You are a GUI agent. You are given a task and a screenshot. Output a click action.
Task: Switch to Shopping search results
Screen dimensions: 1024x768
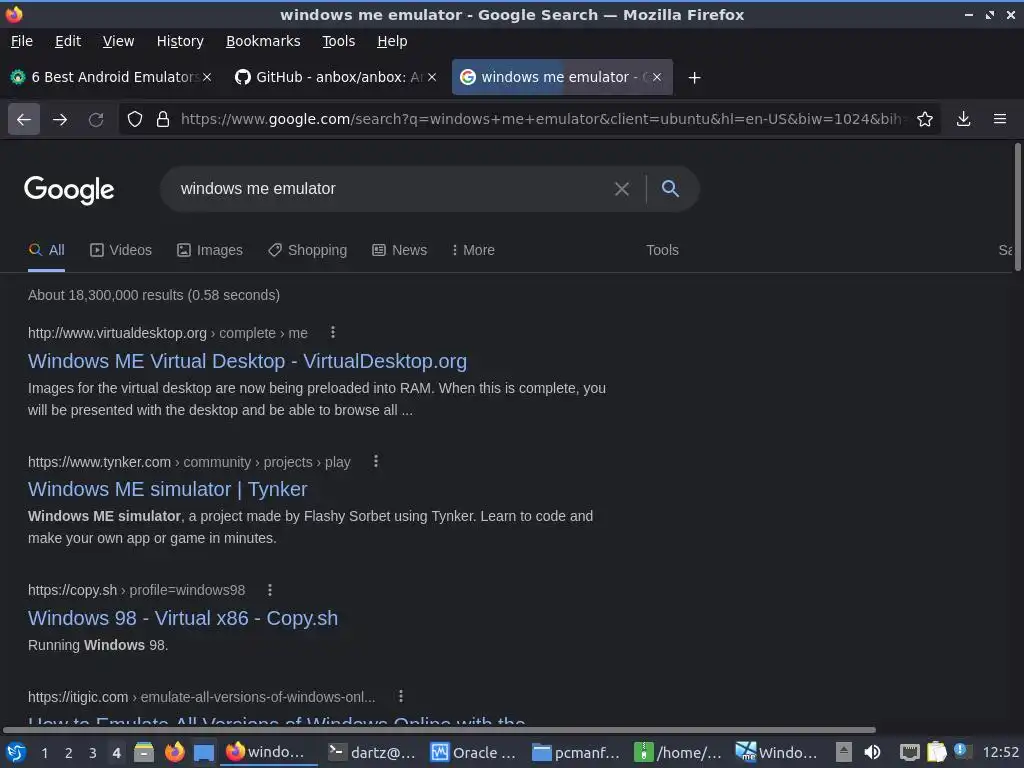(308, 250)
